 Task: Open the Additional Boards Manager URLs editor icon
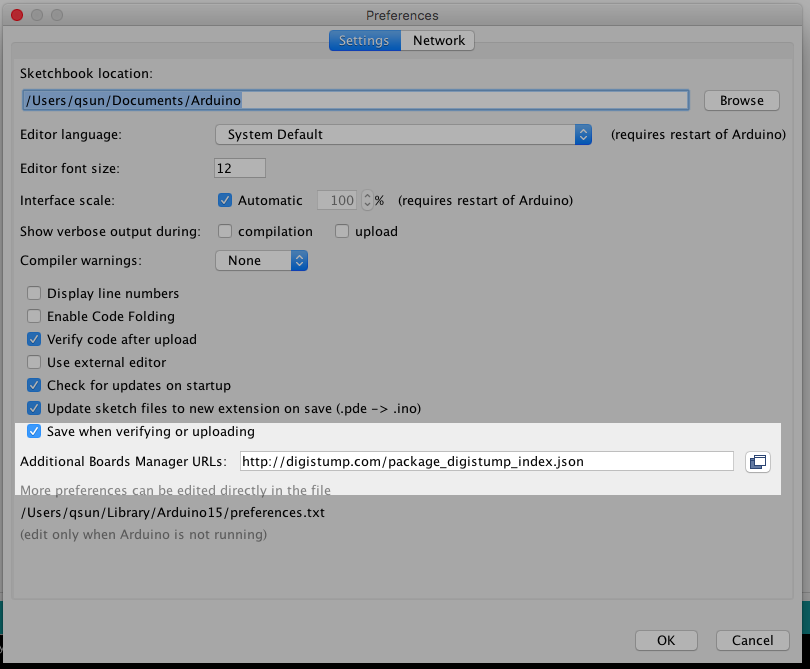757,462
